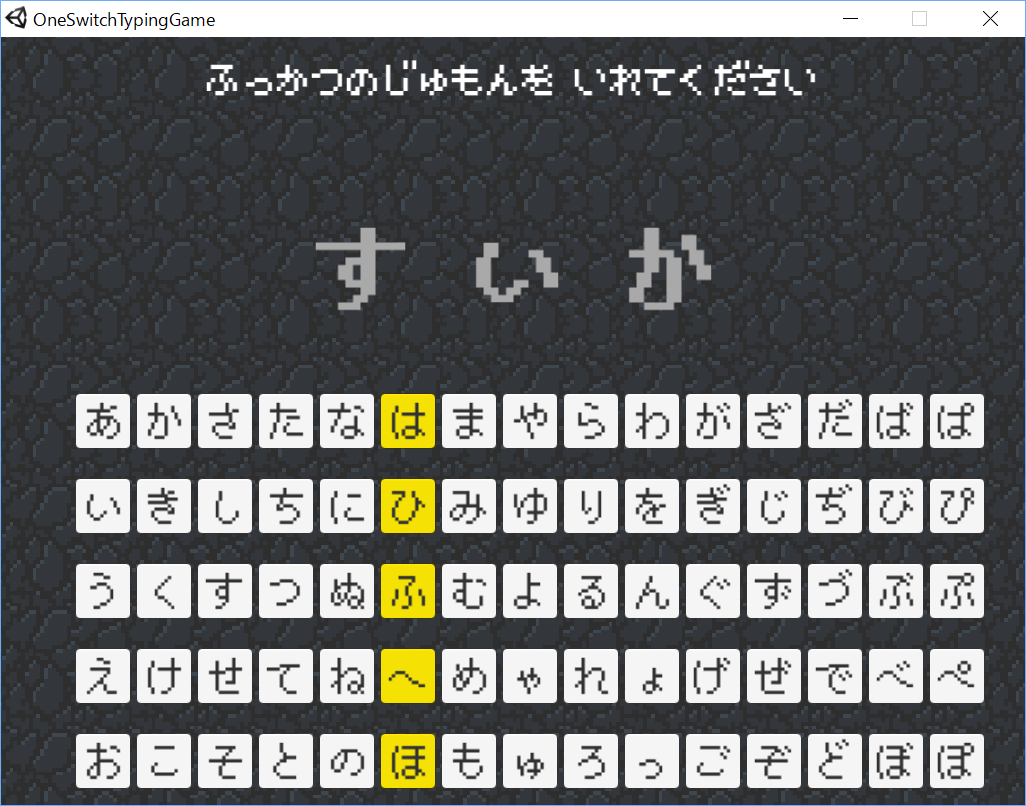Select the ん key
The width and height of the screenshot is (1026, 806).
pyautogui.click(x=652, y=591)
